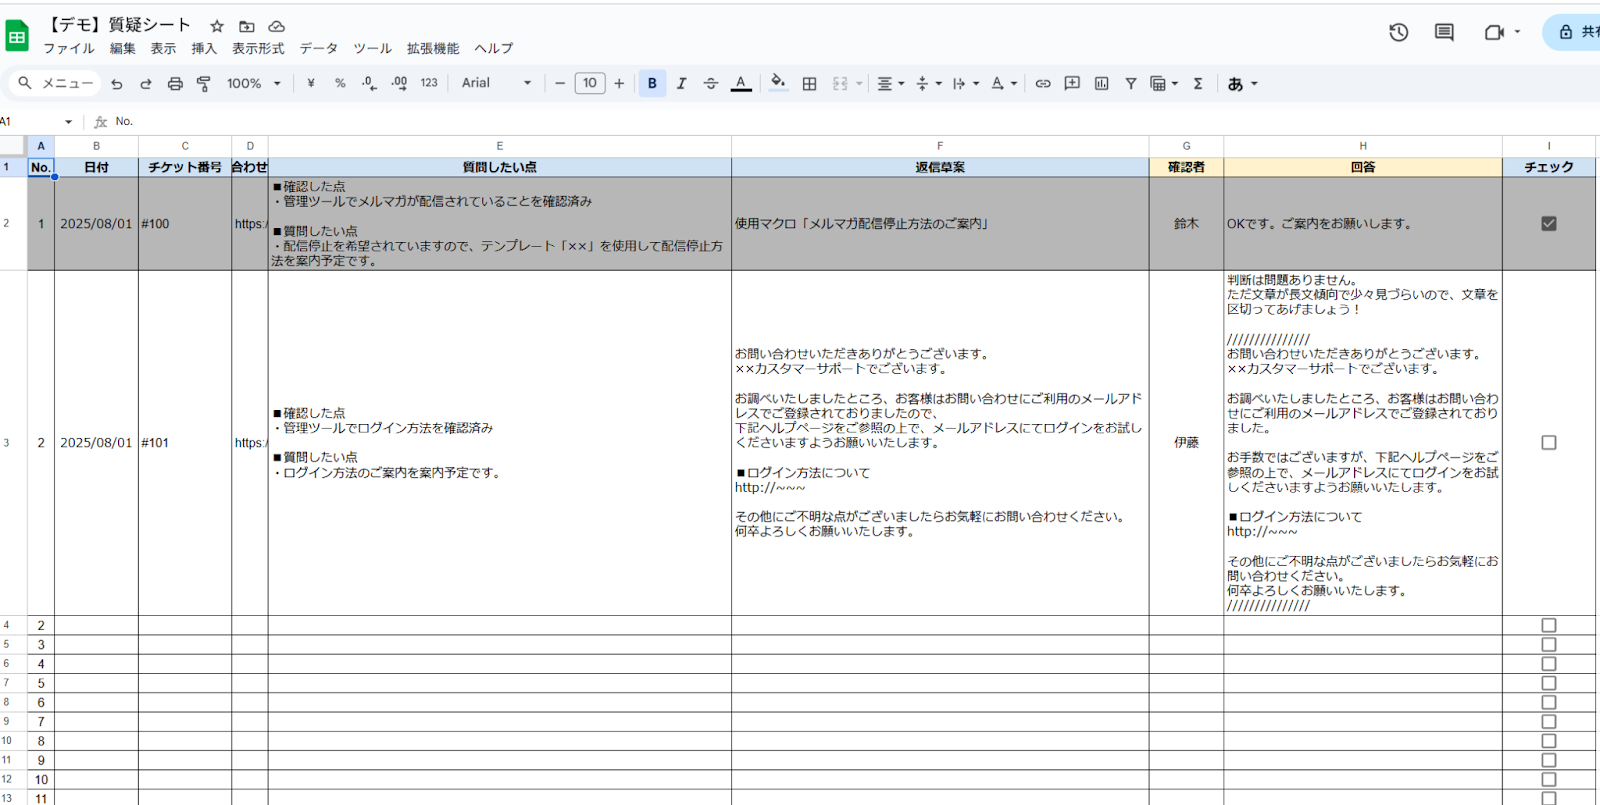This screenshot has height=805, width=1600.
Task: Click the font size input field
Action: [590, 83]
